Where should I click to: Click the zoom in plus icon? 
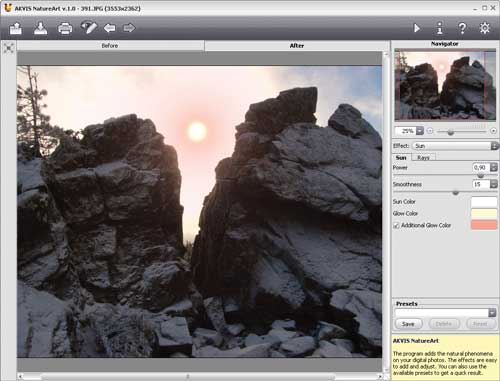(493, 131)
